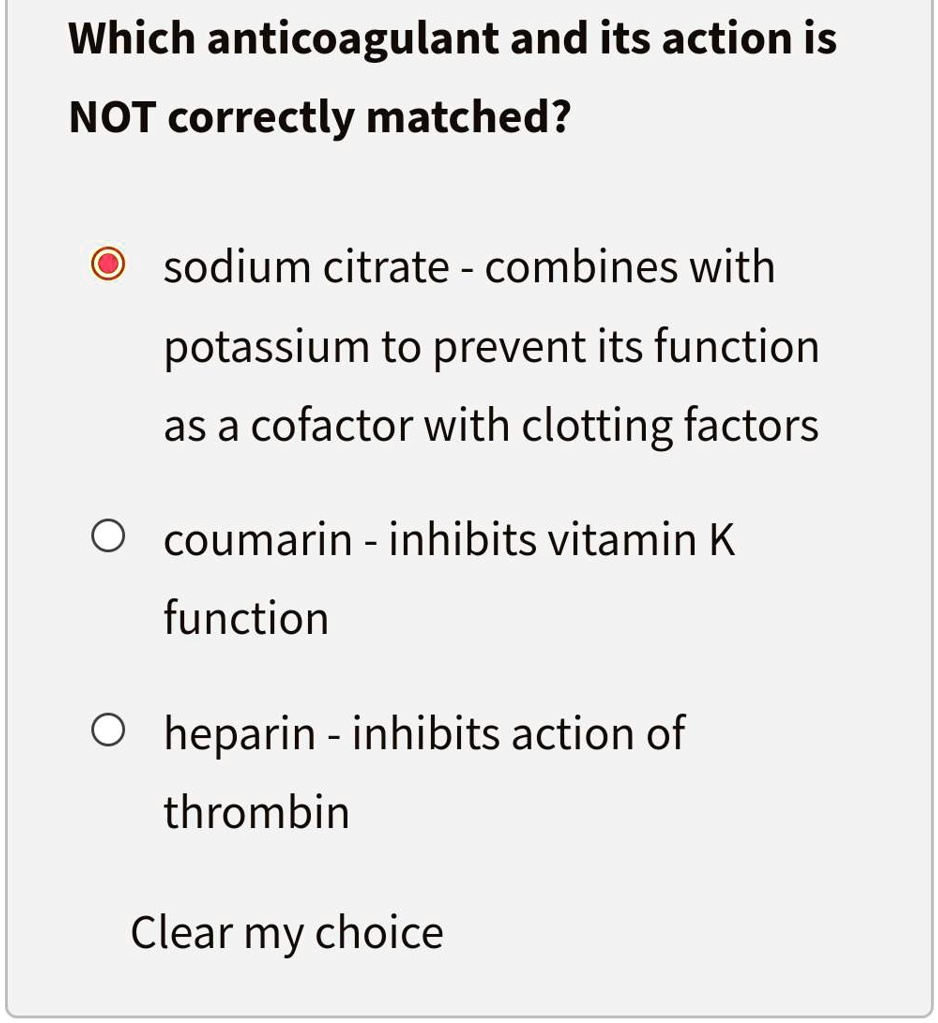Screen dimensions: 938x1023
Task: Click the 'heparin - inhibits action of' label line
Action: 424,734
